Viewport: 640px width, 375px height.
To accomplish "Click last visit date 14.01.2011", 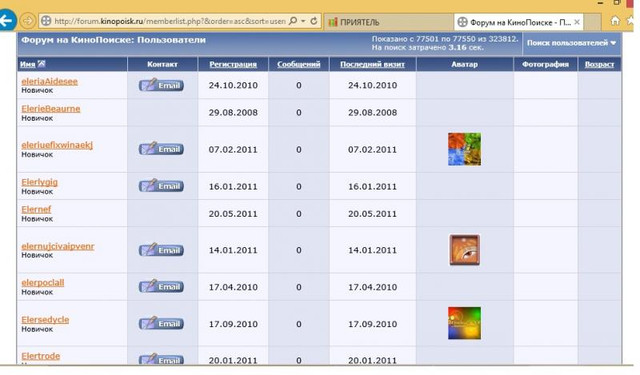I will point(372,250).
